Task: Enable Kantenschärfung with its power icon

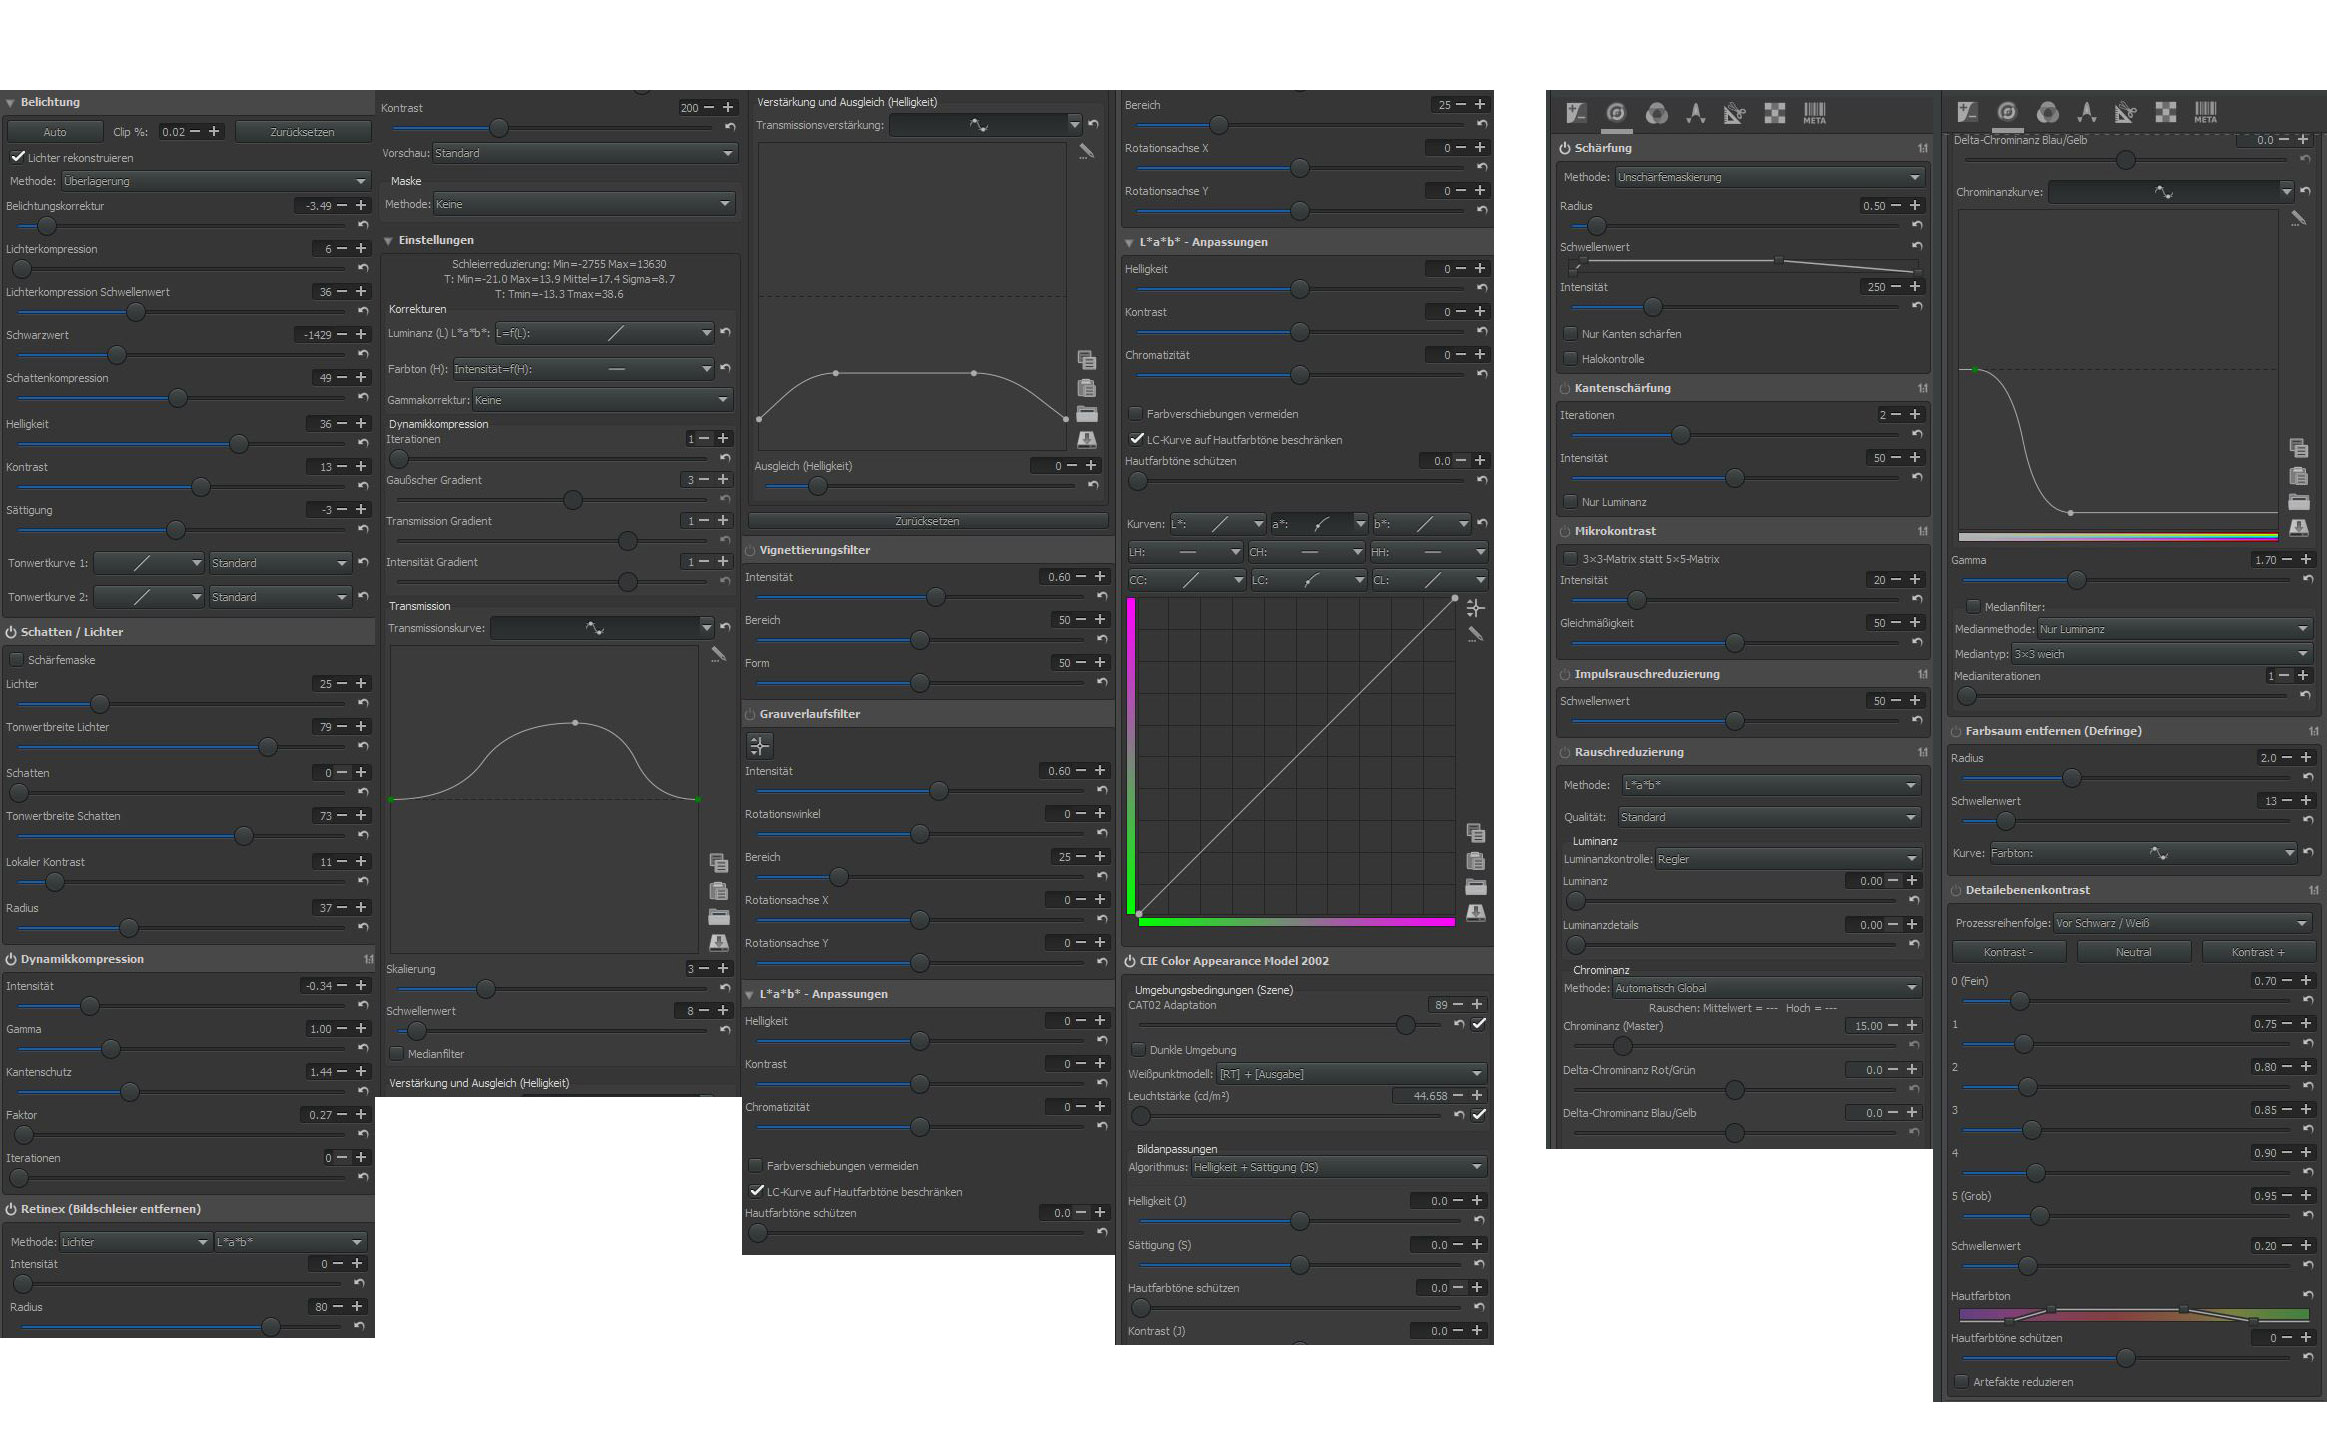Action: pyautogui.click(x=1564, y=388)
